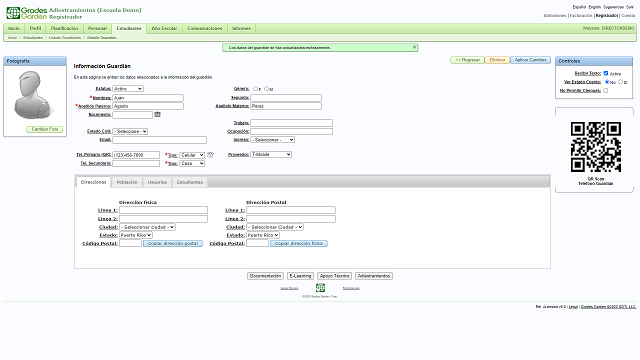Open the Adiestramientos footer button
Viewport: 640px width, 360px height.
tap(374, 276)
